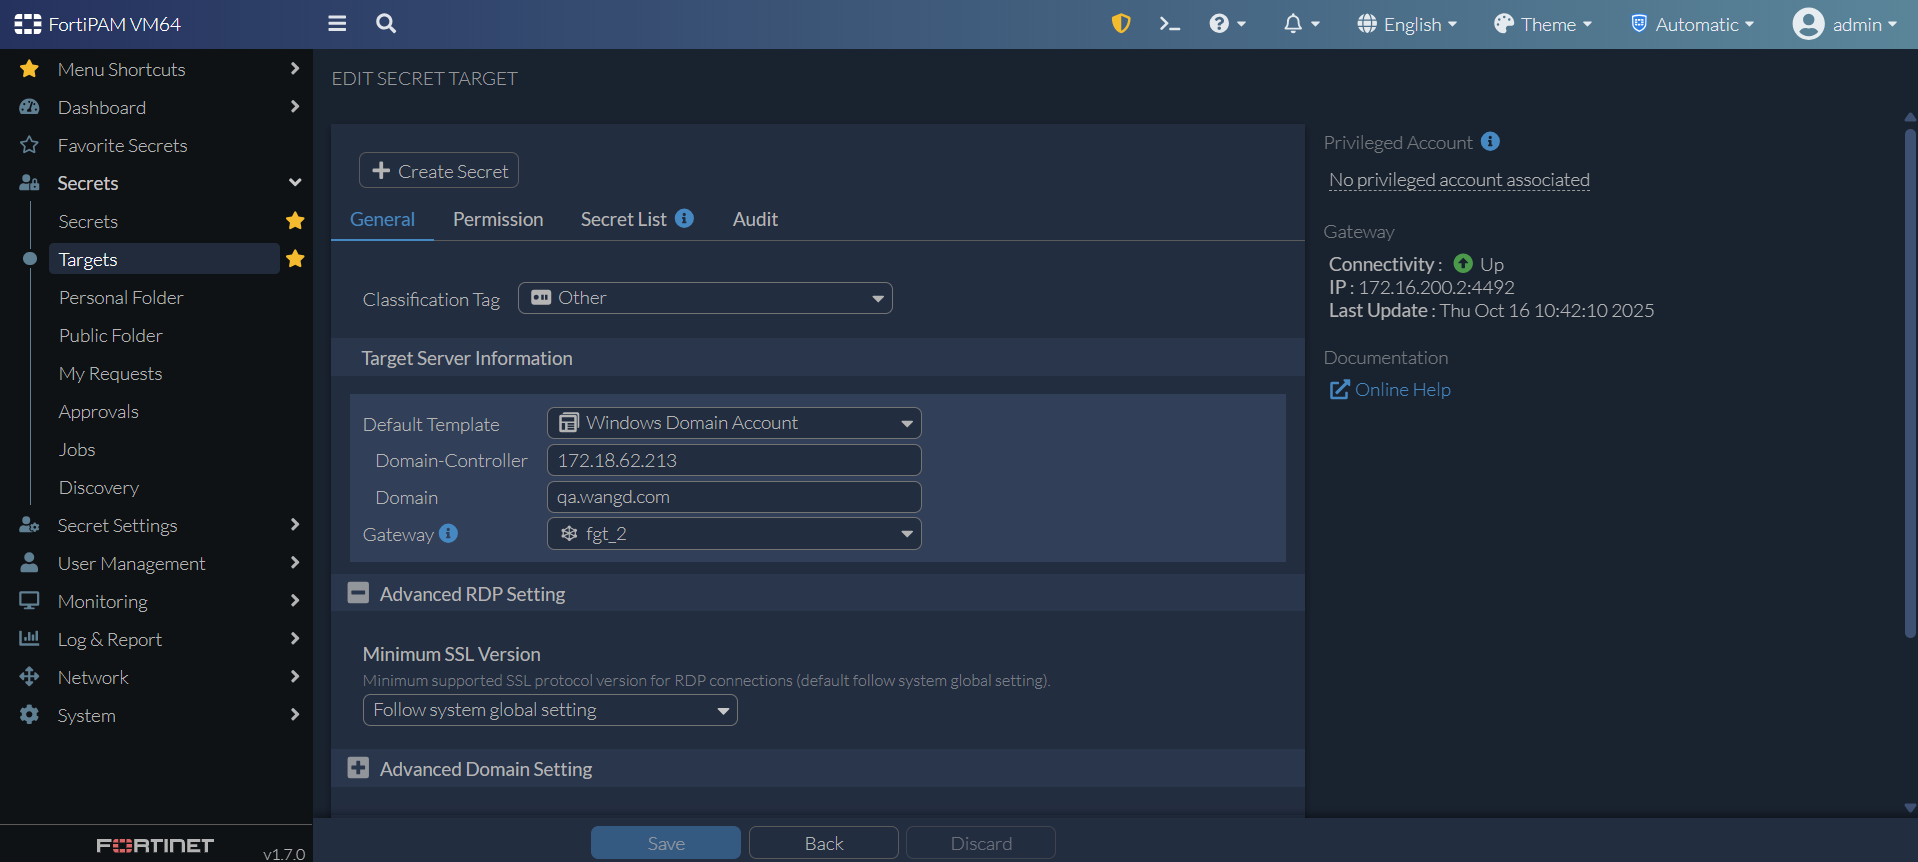
Task: Click the Monitoring screen icon
Action: (29, 601)
